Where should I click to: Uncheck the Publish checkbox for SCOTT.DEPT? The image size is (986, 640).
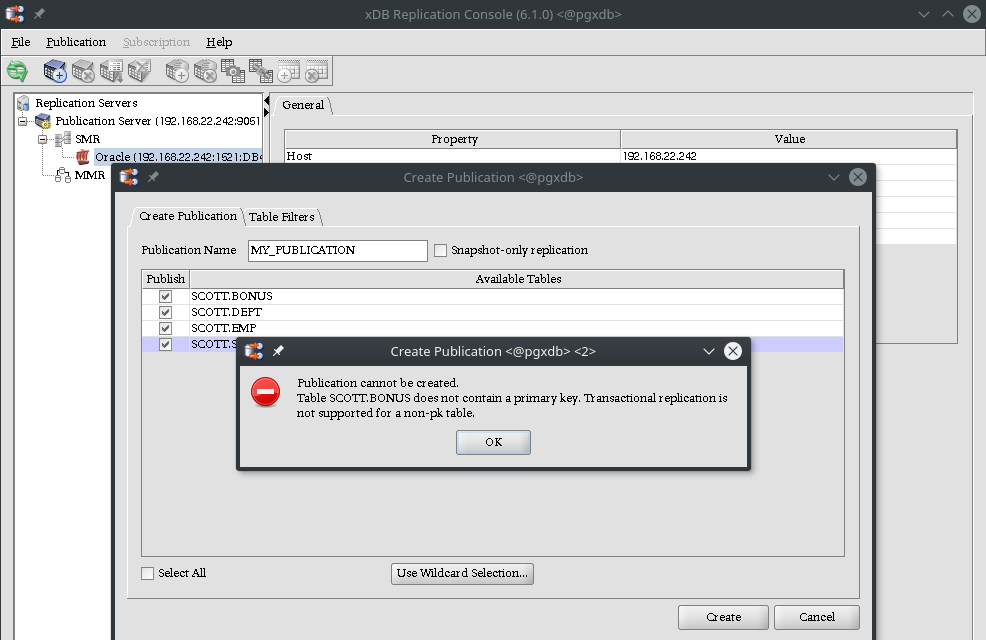point(165,312)
